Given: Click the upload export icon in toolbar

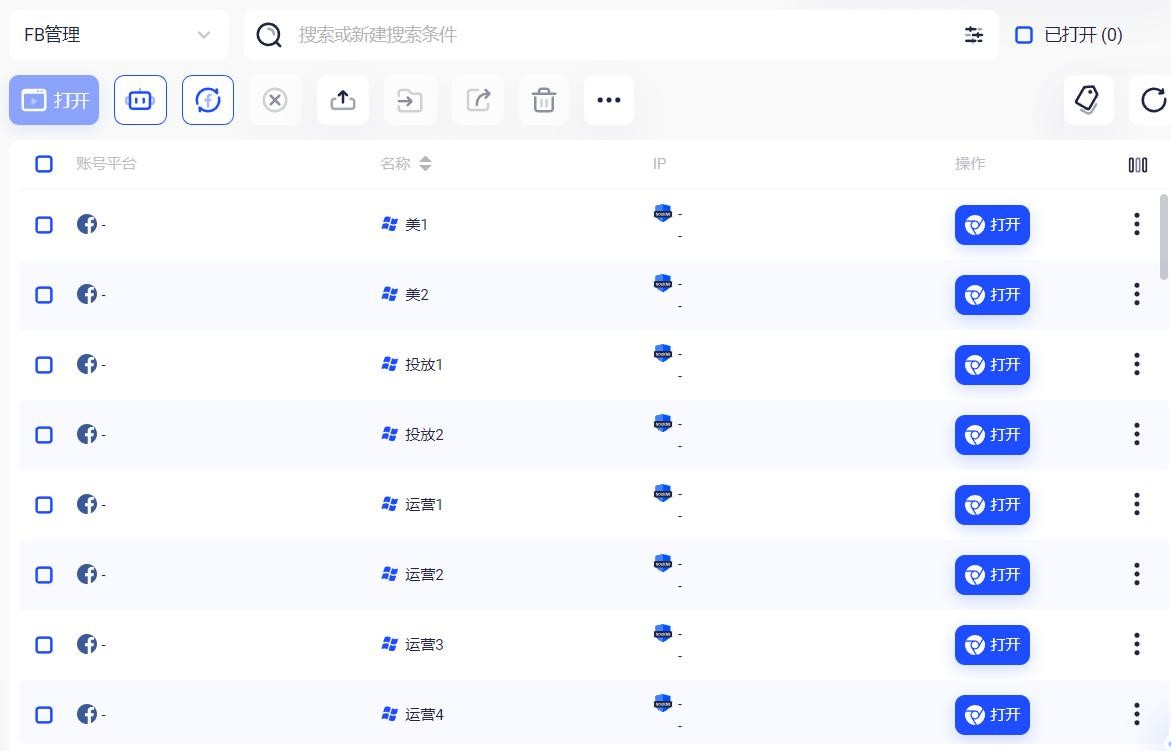Looking at the screenshot, I should (x=343, y=100).
